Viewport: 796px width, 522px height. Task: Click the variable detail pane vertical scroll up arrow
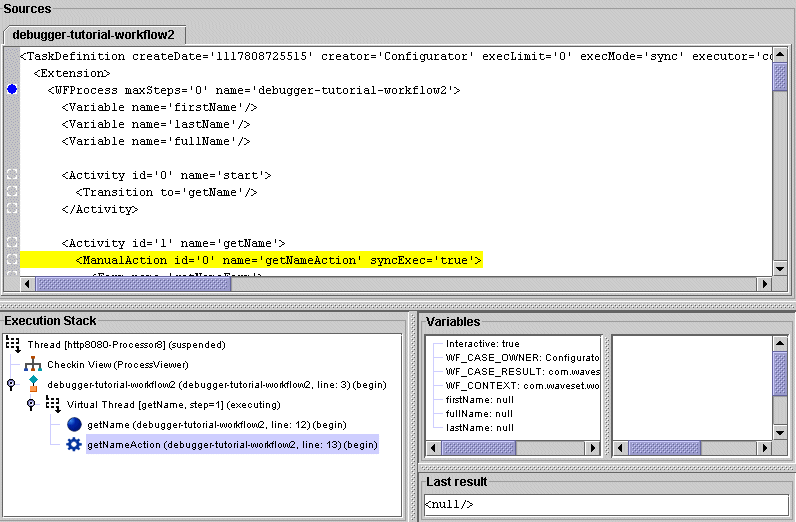click(780, 343)
